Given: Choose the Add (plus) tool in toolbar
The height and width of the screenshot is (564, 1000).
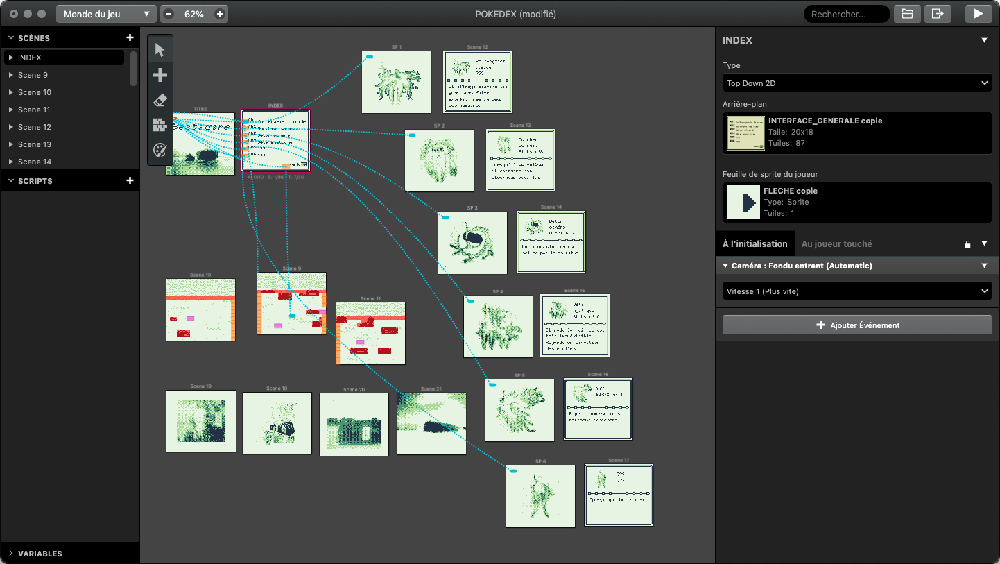Looking at the screenshot, I should 160,75.
